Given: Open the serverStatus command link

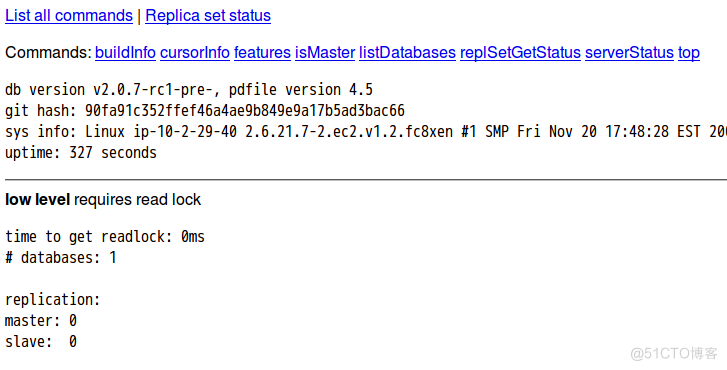Looking at the screenshot, I should click(x=629, y=53).
